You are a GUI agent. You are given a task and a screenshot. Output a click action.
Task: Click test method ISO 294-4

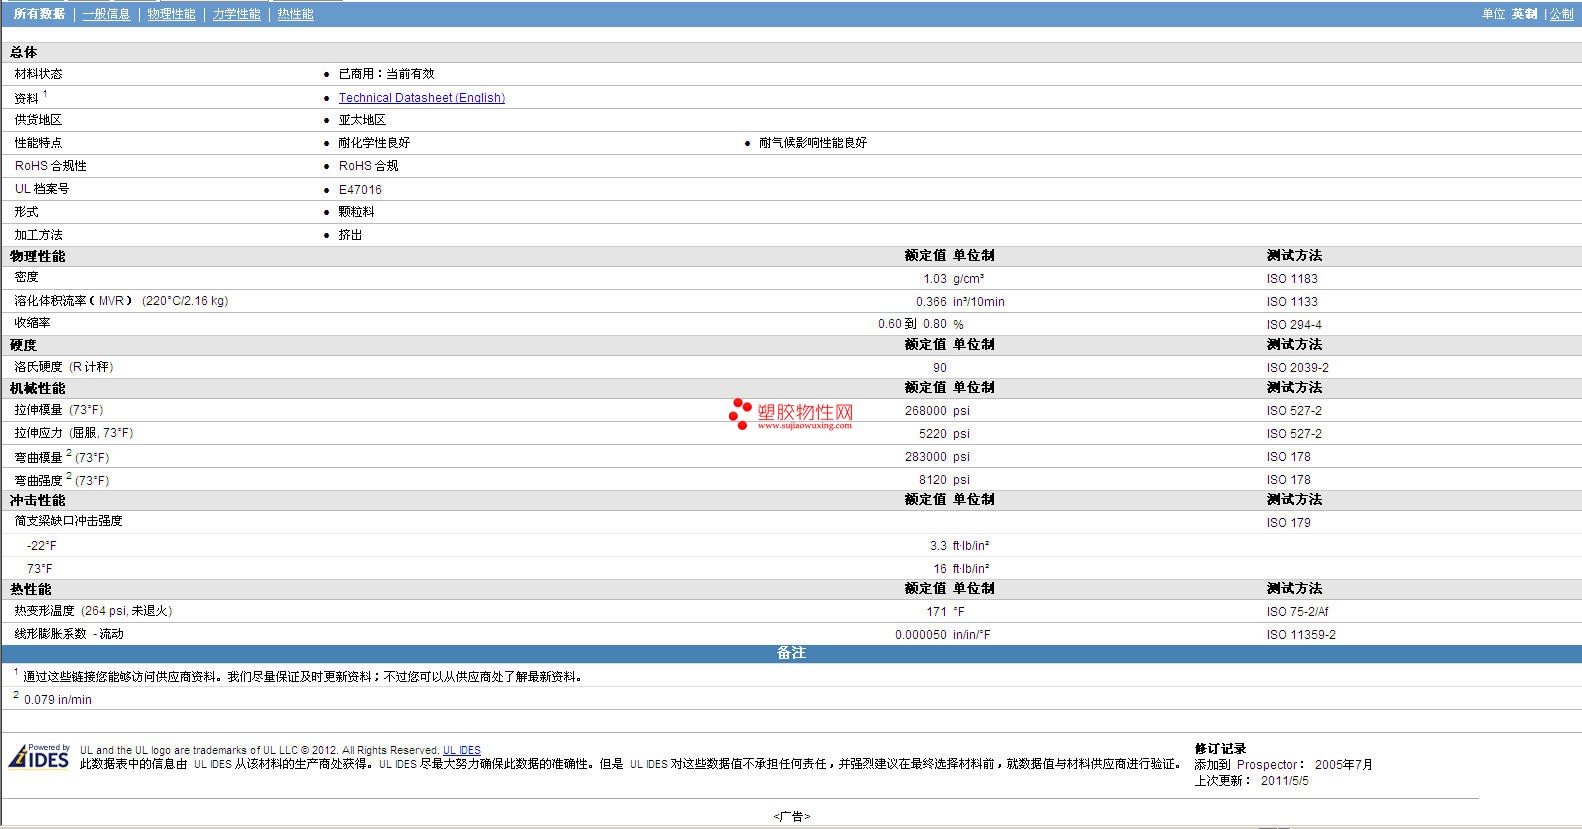coord(1294,325)
